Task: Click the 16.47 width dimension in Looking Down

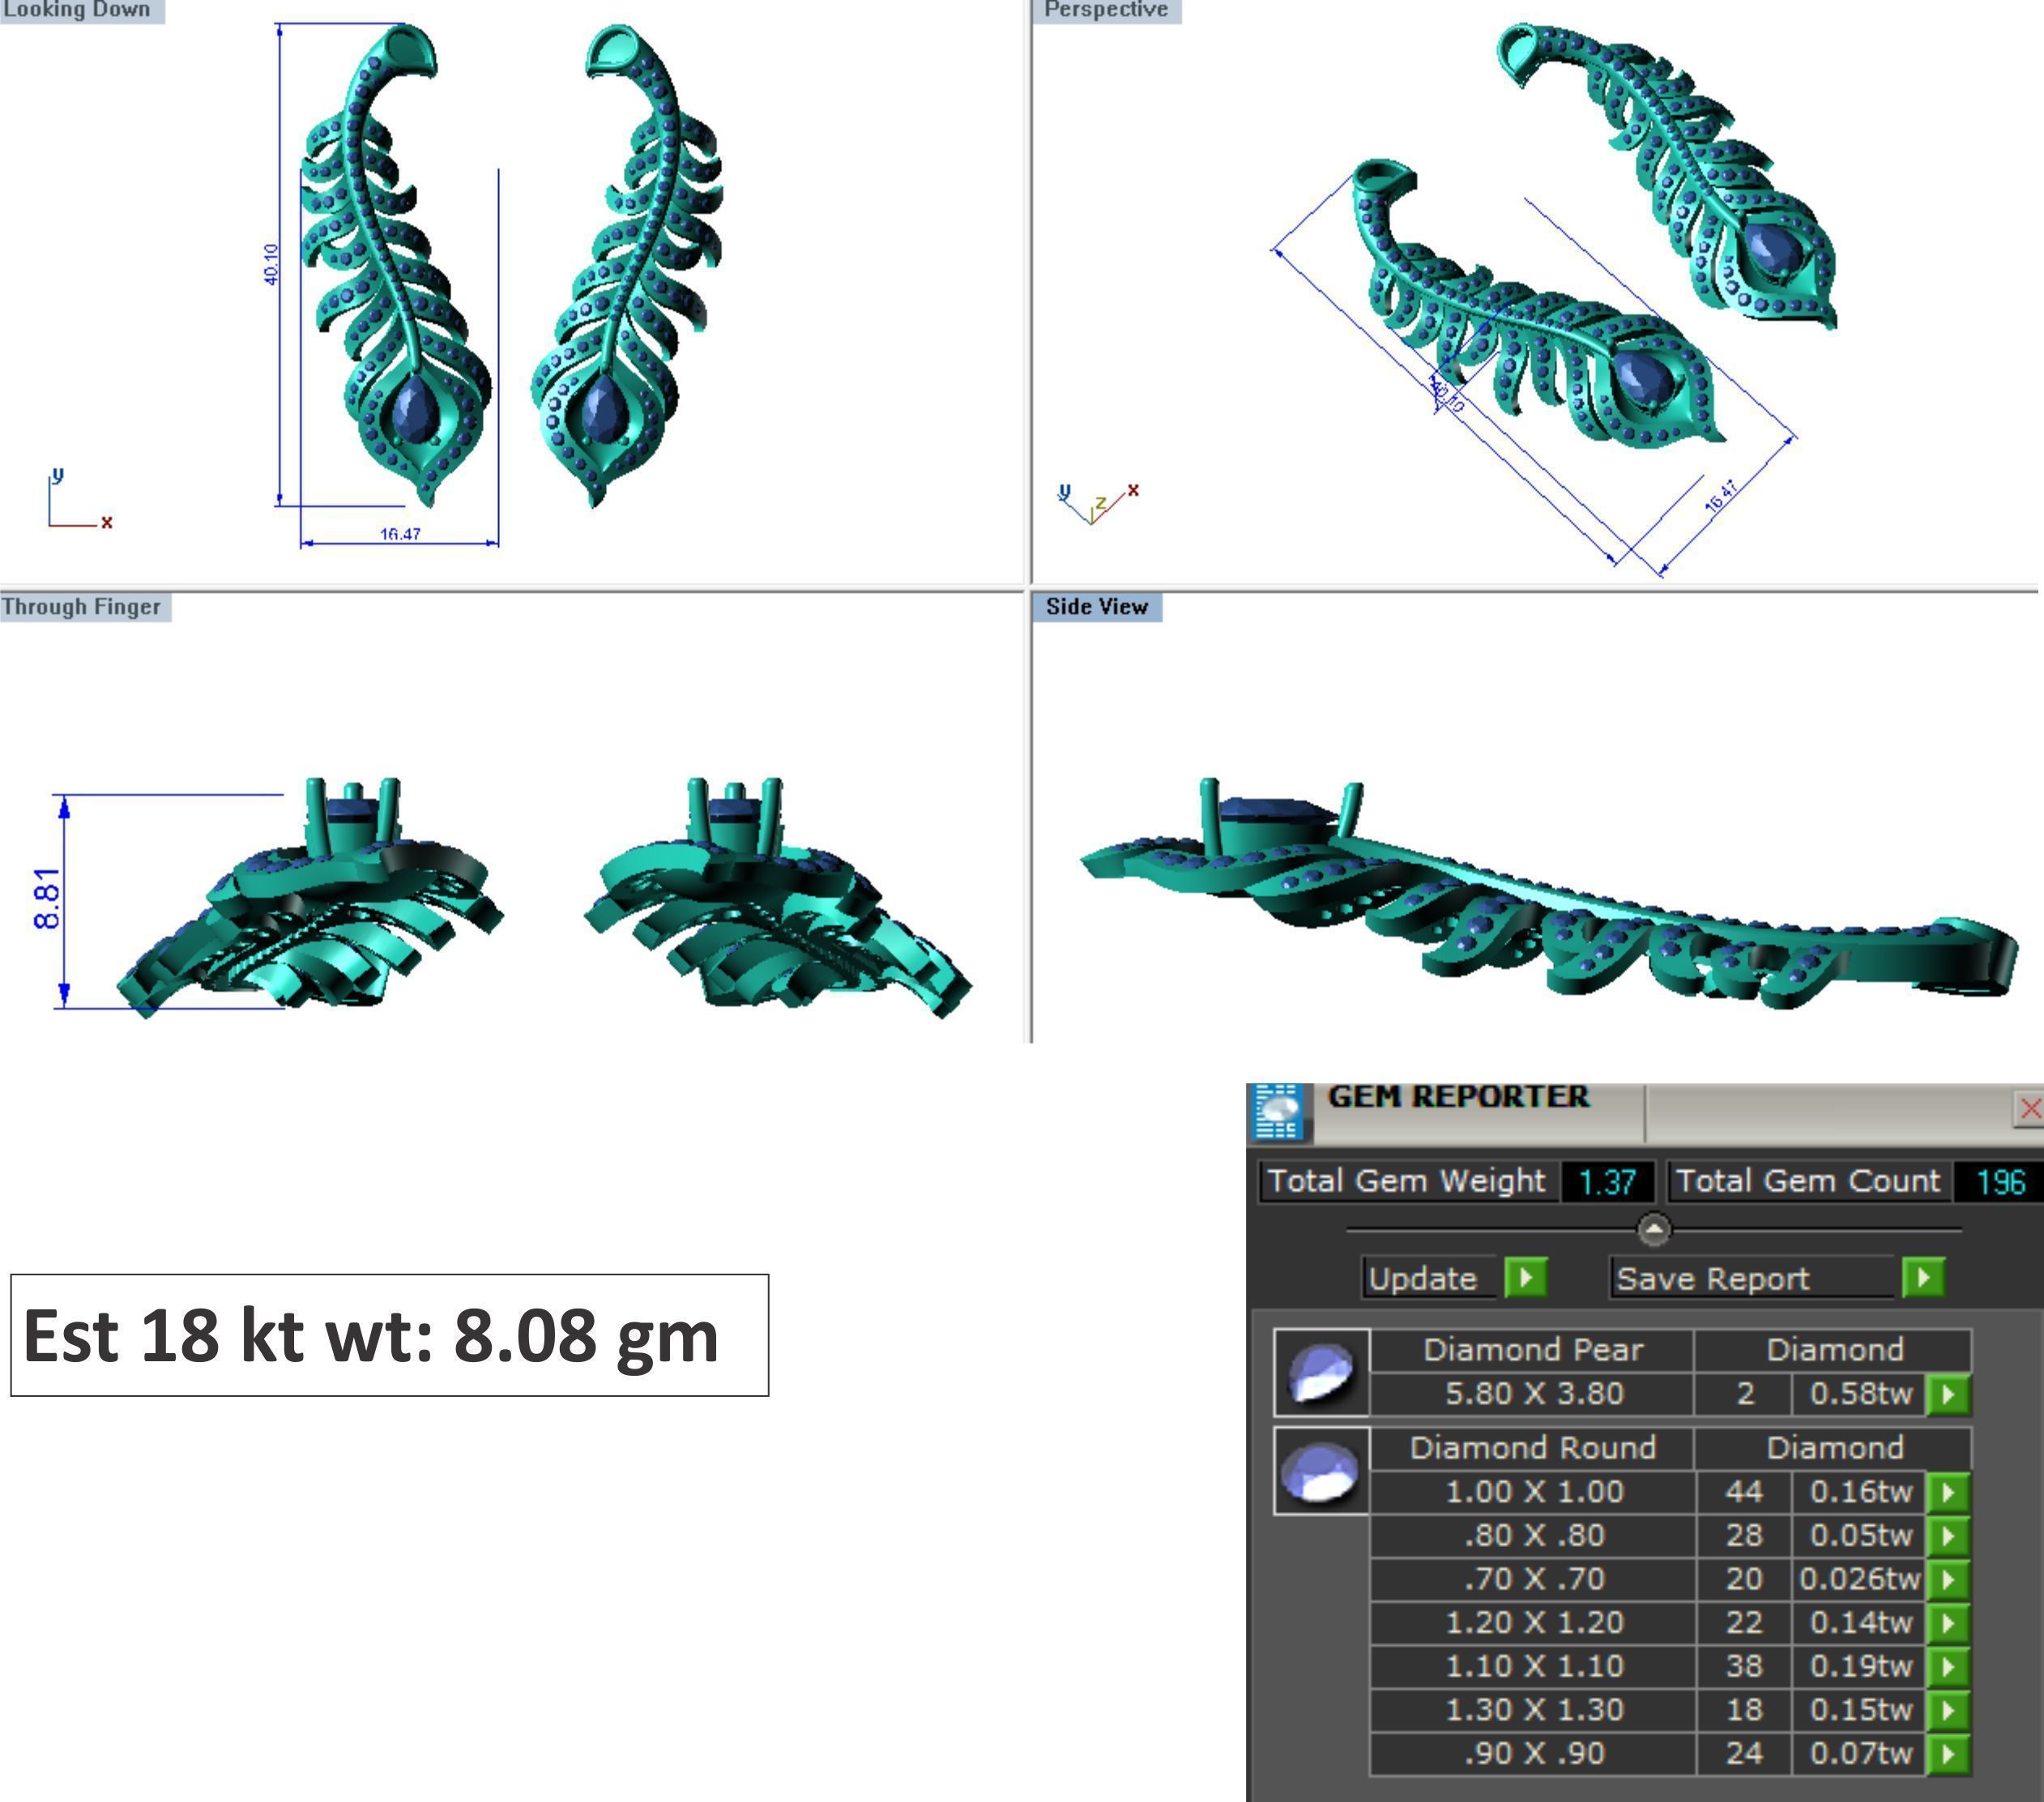Action: pyautogui.click(x=400, y=534)
